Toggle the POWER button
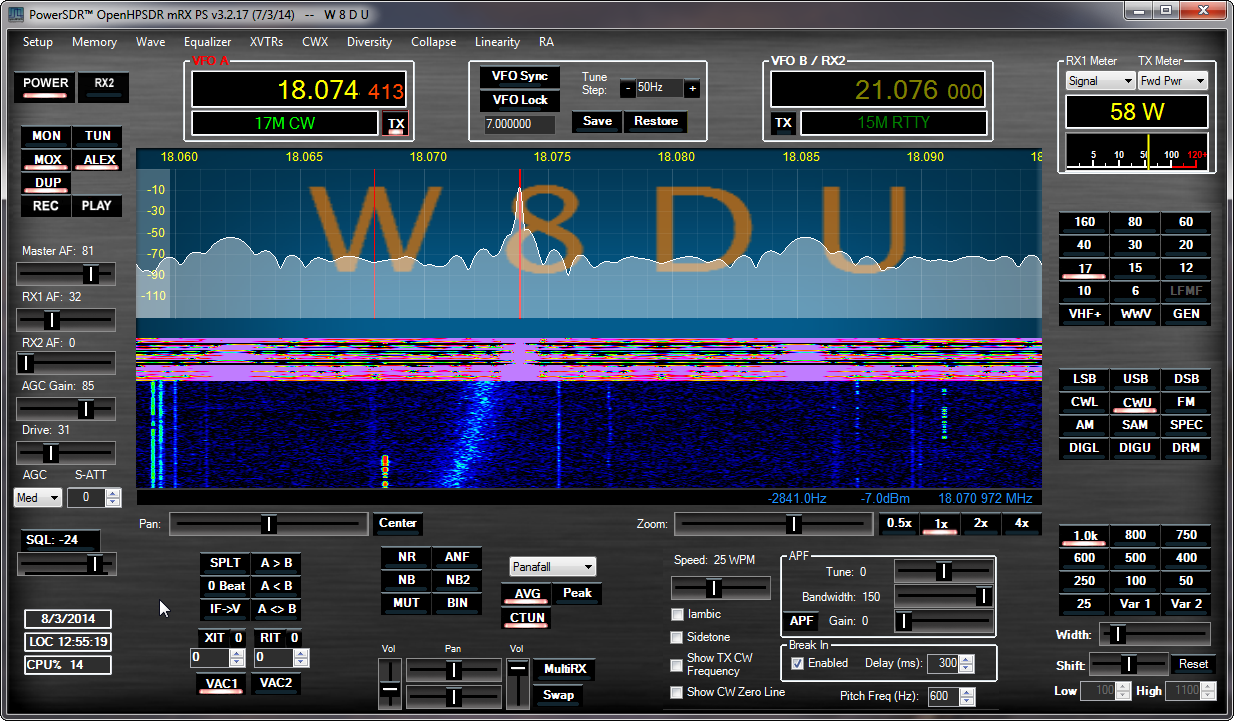 click(46, 86)
